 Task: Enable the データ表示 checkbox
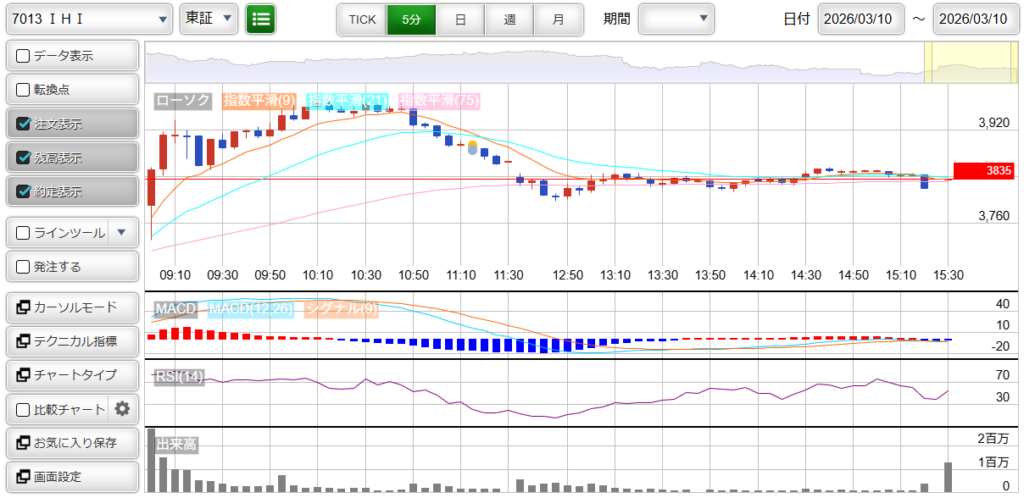pos(24,56)
